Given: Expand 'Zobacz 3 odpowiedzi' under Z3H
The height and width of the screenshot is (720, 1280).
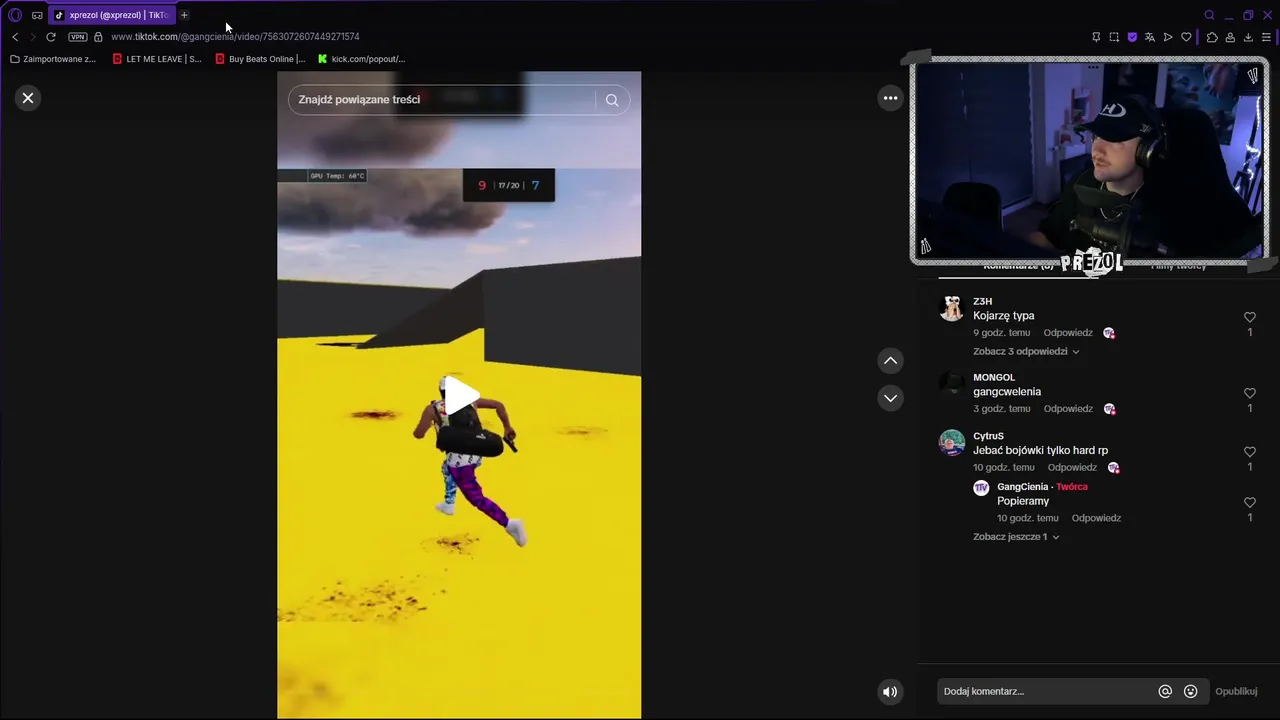Looking at the screenshot, I should click(1026, 352).
